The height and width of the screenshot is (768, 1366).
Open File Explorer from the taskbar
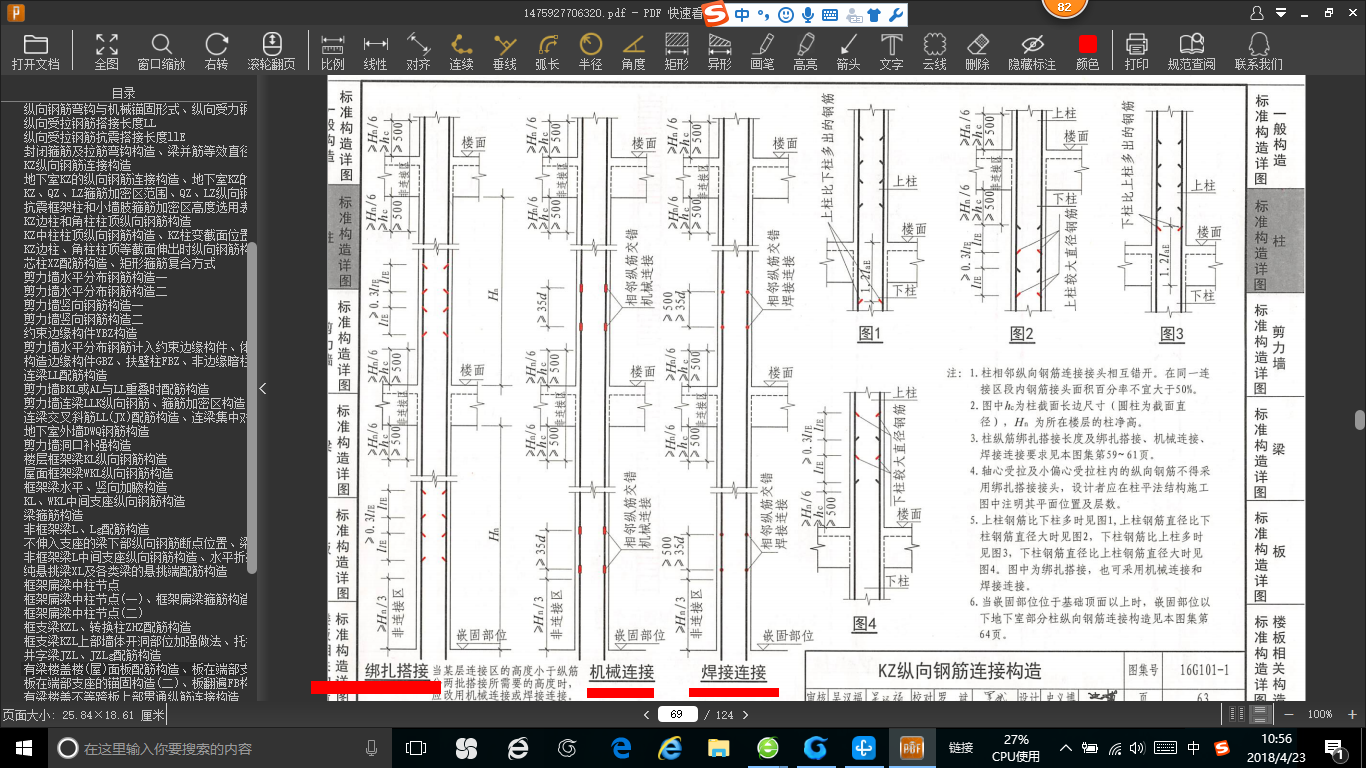point(718,747)
